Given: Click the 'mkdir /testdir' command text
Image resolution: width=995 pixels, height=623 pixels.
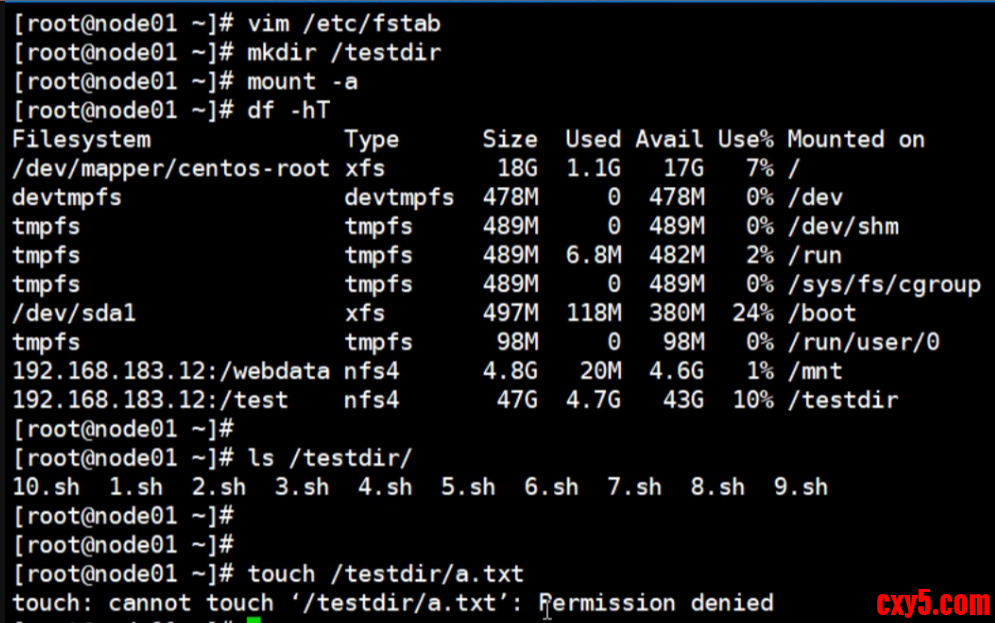Looking at the screenshot, I should coord(344,52).
